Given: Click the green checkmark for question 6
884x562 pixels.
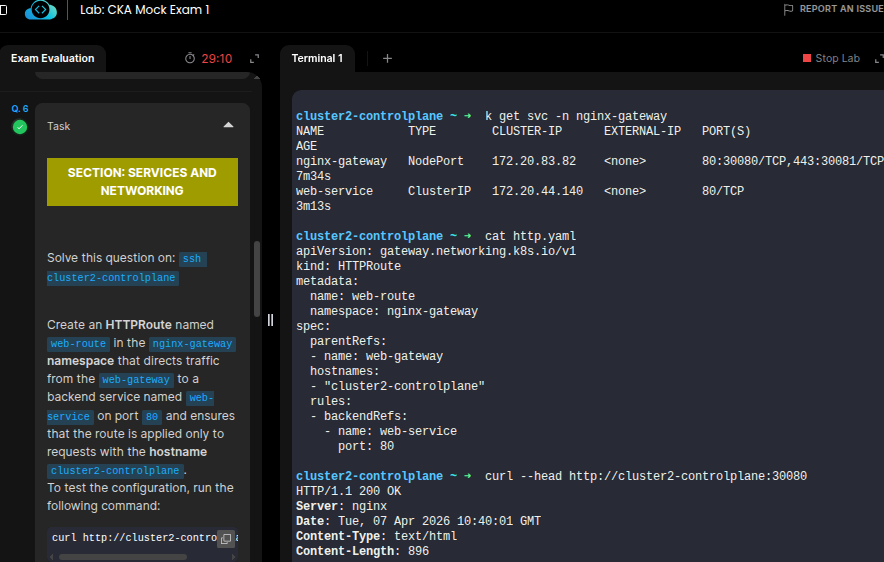Looking at the screenshot, I should pos(19,127).
